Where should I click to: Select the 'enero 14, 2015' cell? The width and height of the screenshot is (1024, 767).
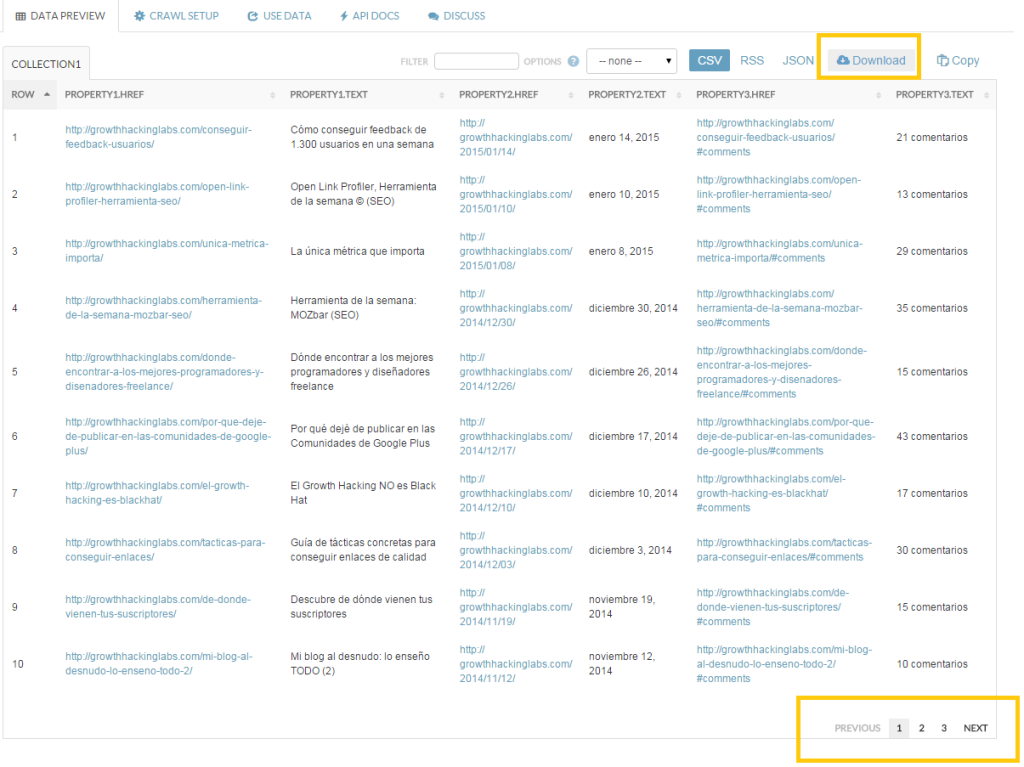pyautogui.click(x=624, y=137)
